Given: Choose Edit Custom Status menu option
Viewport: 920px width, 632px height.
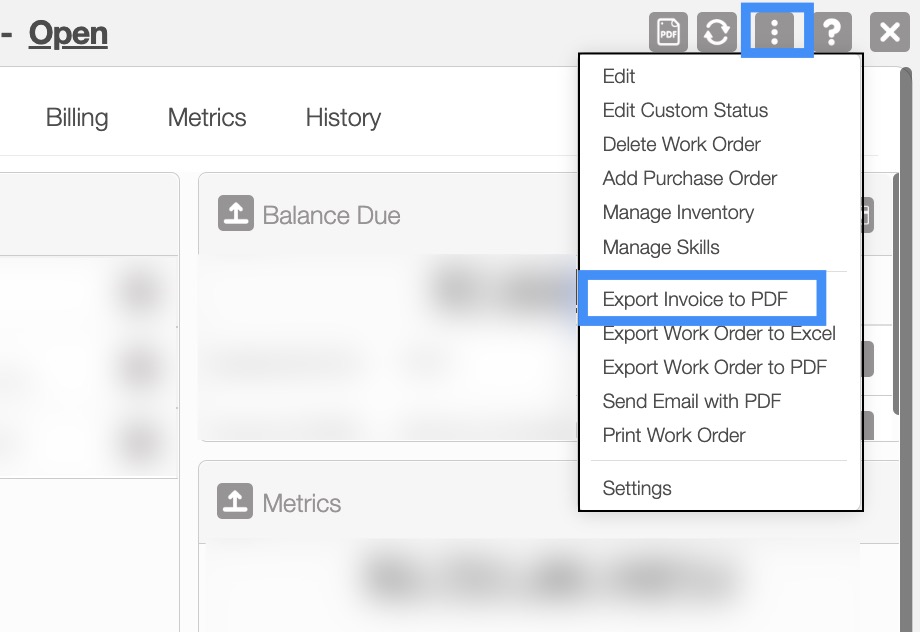Looking at the screenshot, I should pos(685,110).
